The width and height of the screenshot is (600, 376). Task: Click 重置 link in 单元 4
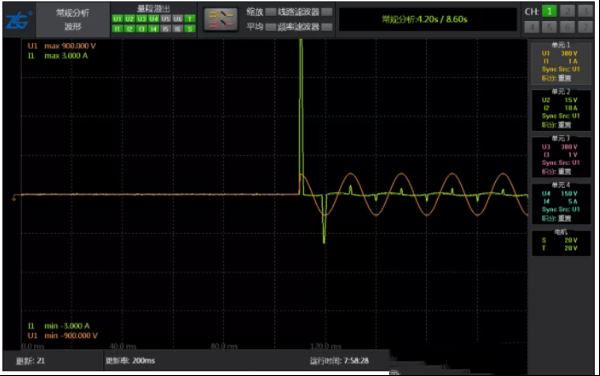tap(564, 218)
